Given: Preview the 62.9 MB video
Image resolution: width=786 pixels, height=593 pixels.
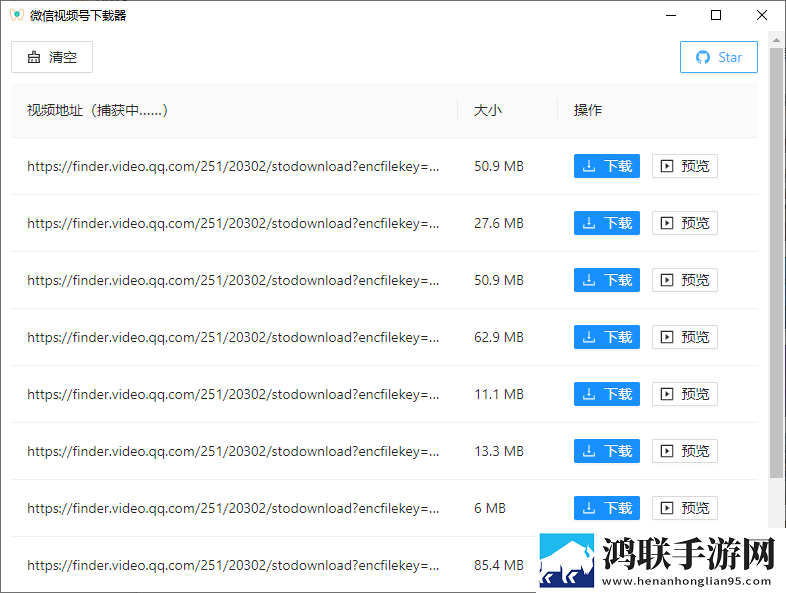Looking at the screenshot, I should coord(685,337).
